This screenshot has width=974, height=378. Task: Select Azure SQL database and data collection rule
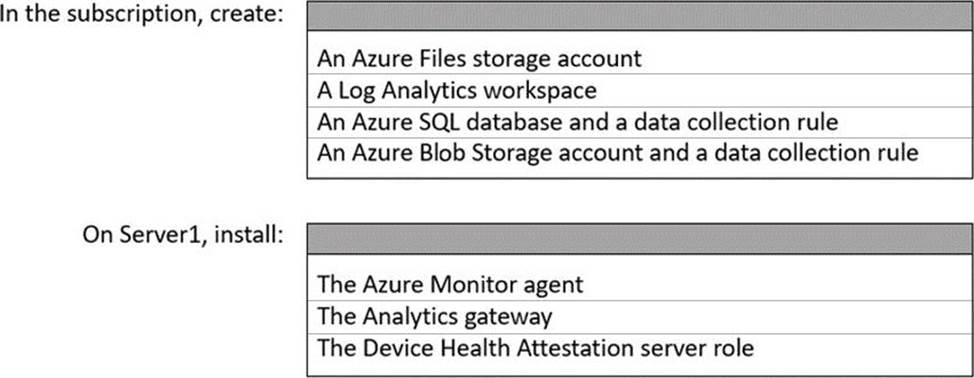tap(640, 122)
